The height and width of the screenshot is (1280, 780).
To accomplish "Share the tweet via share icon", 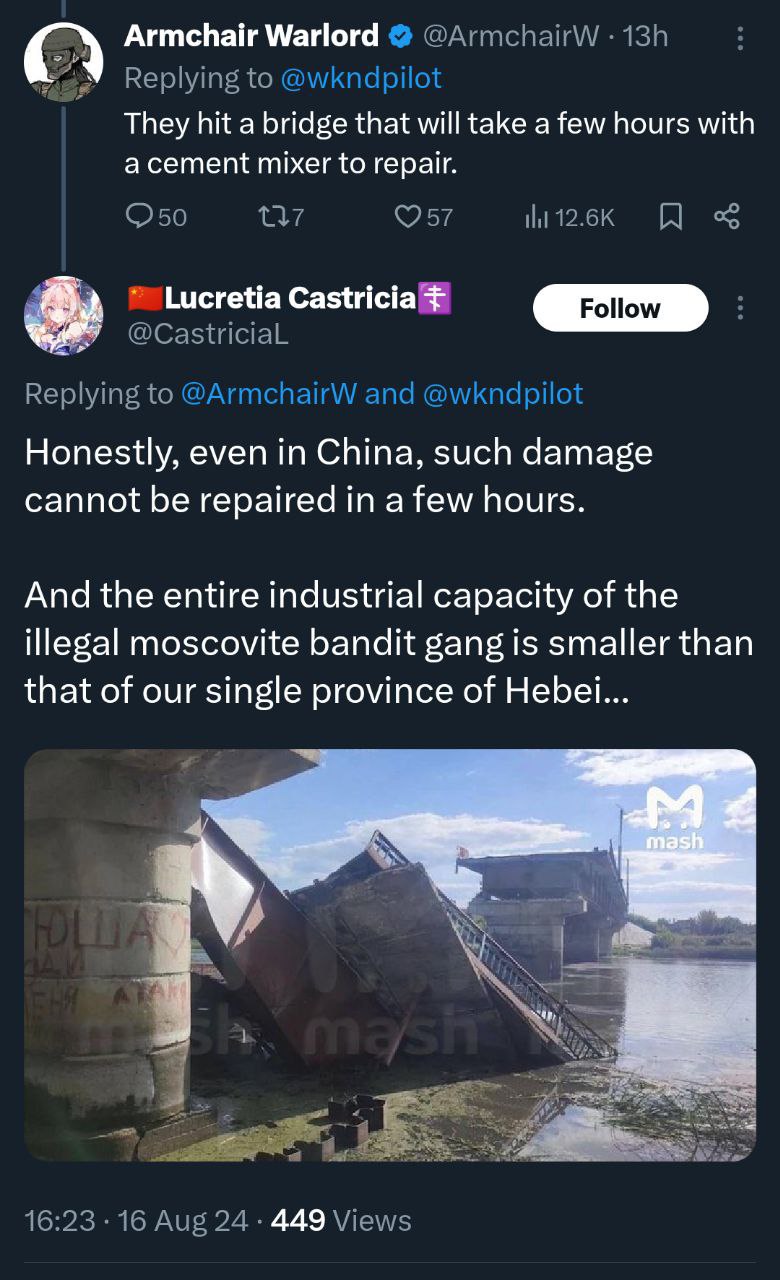I will pos(727,216).
